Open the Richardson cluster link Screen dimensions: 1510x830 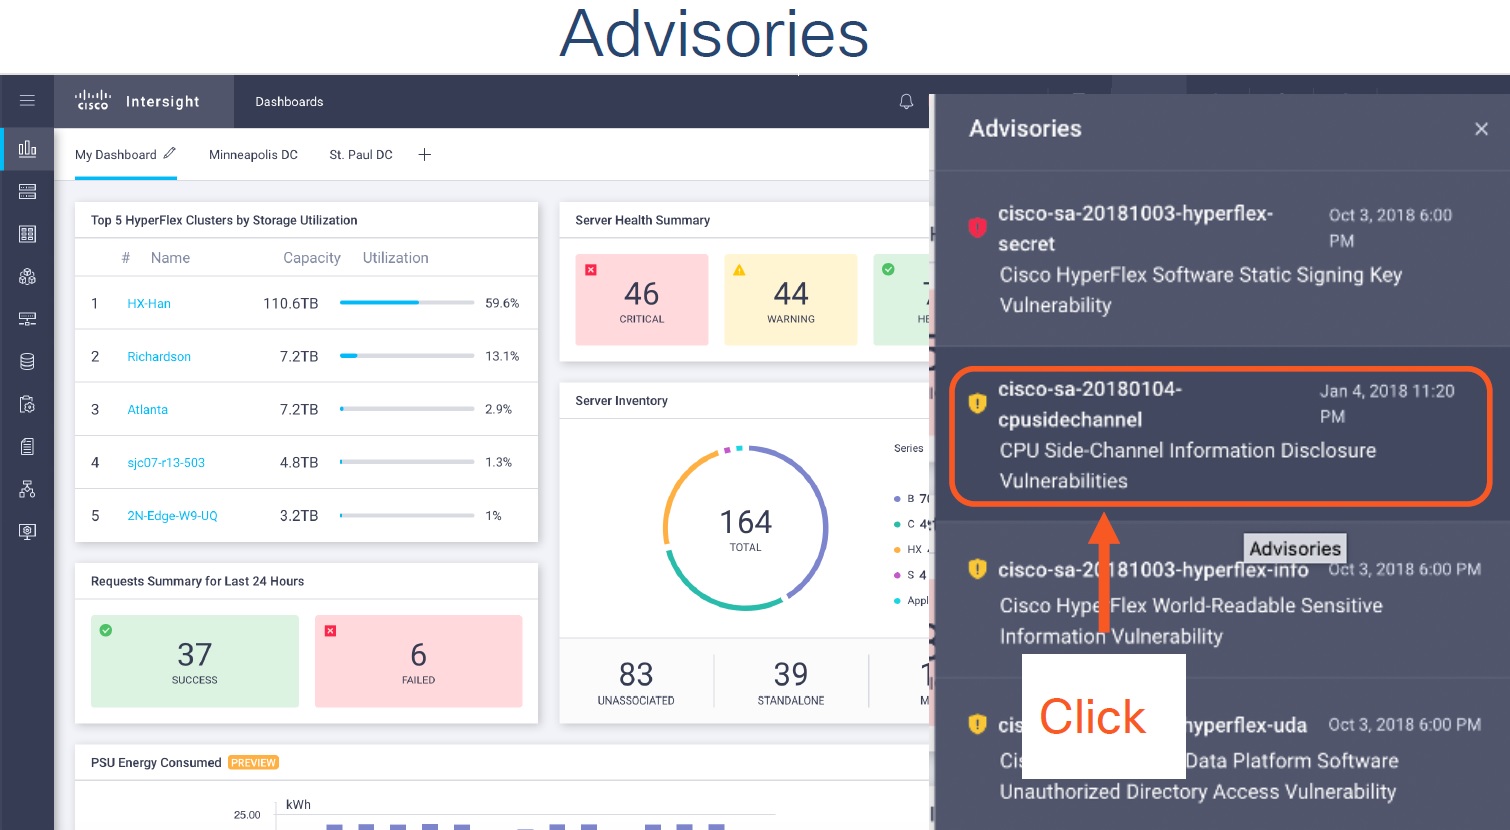[159, 356]
